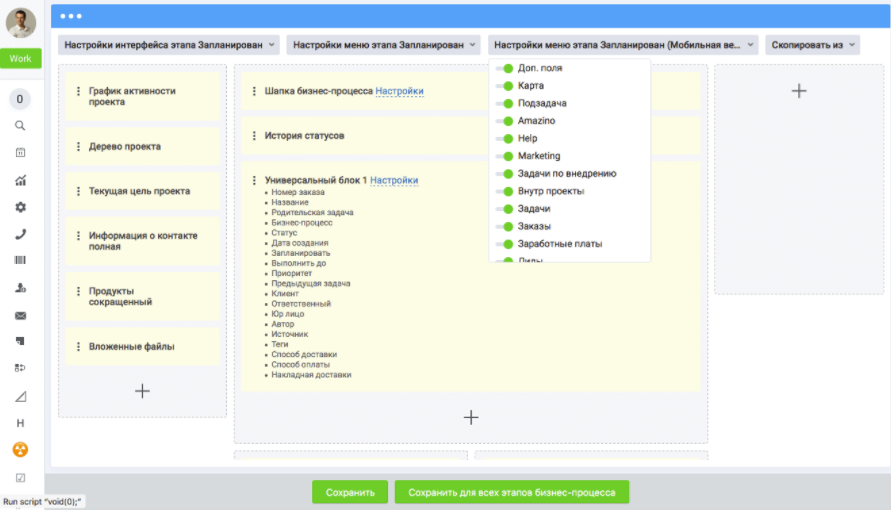Image resolution: width=891 pixels, height=510 pixels.
Task: Click the notification counter showing 0
Action: [19, 99]
